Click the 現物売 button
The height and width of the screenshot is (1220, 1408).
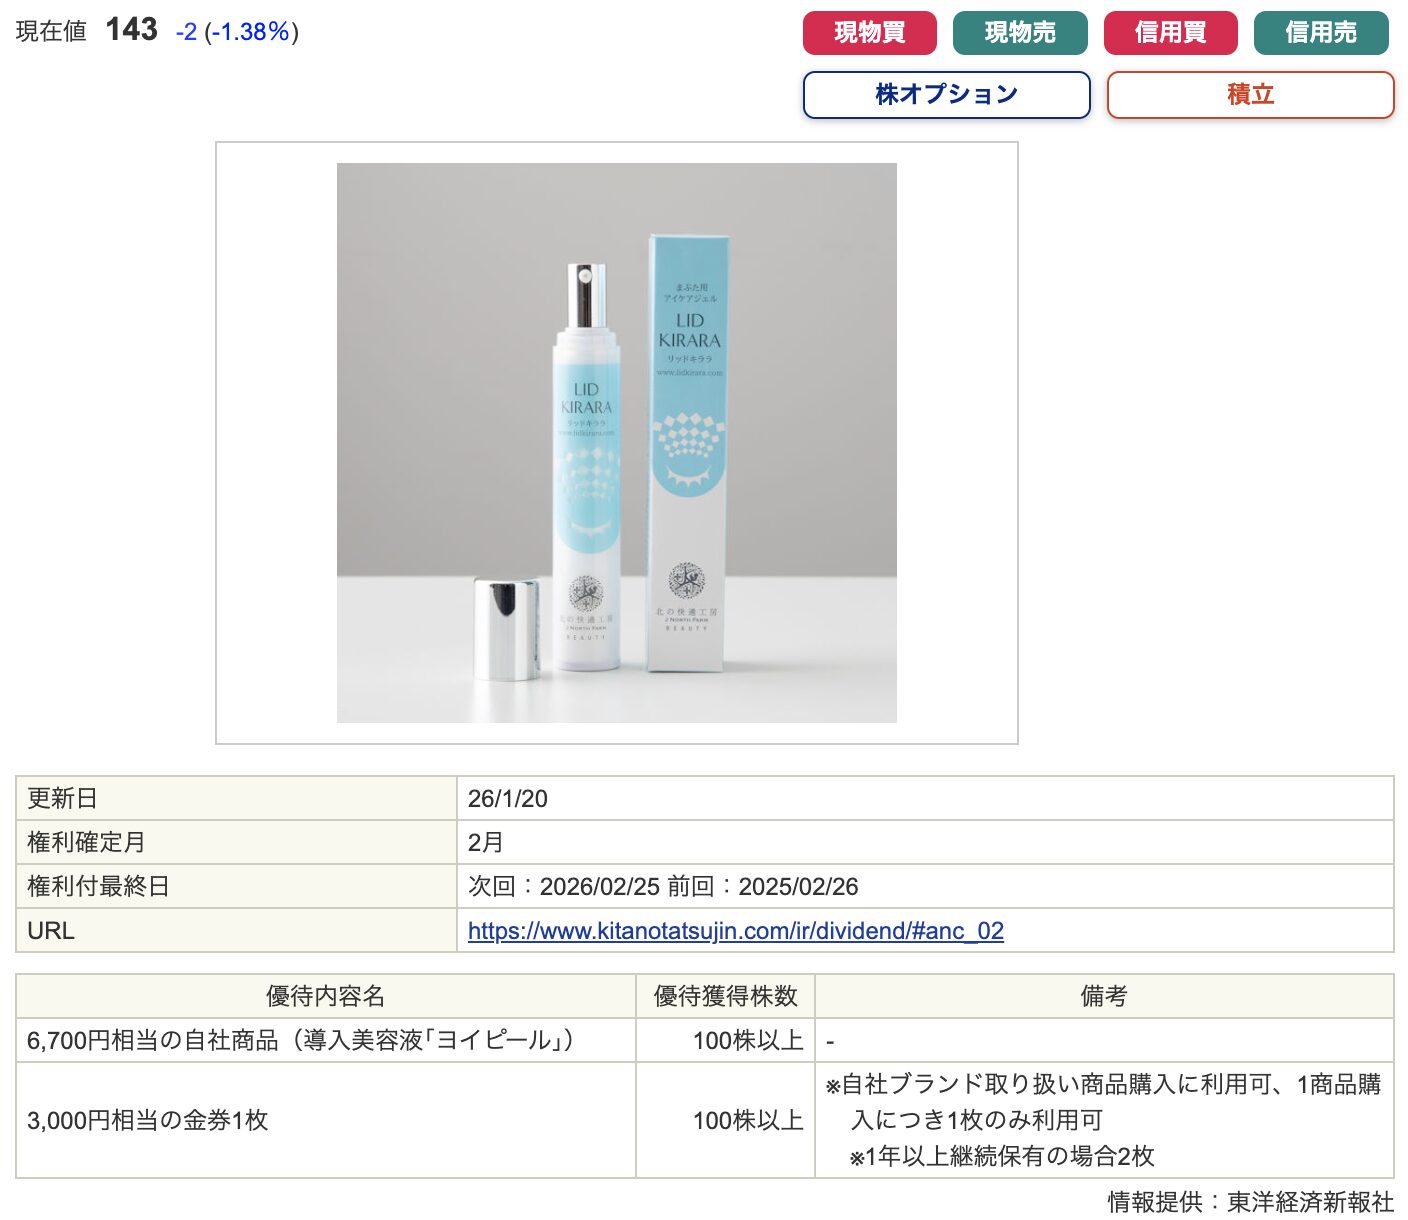(1020, 33)
